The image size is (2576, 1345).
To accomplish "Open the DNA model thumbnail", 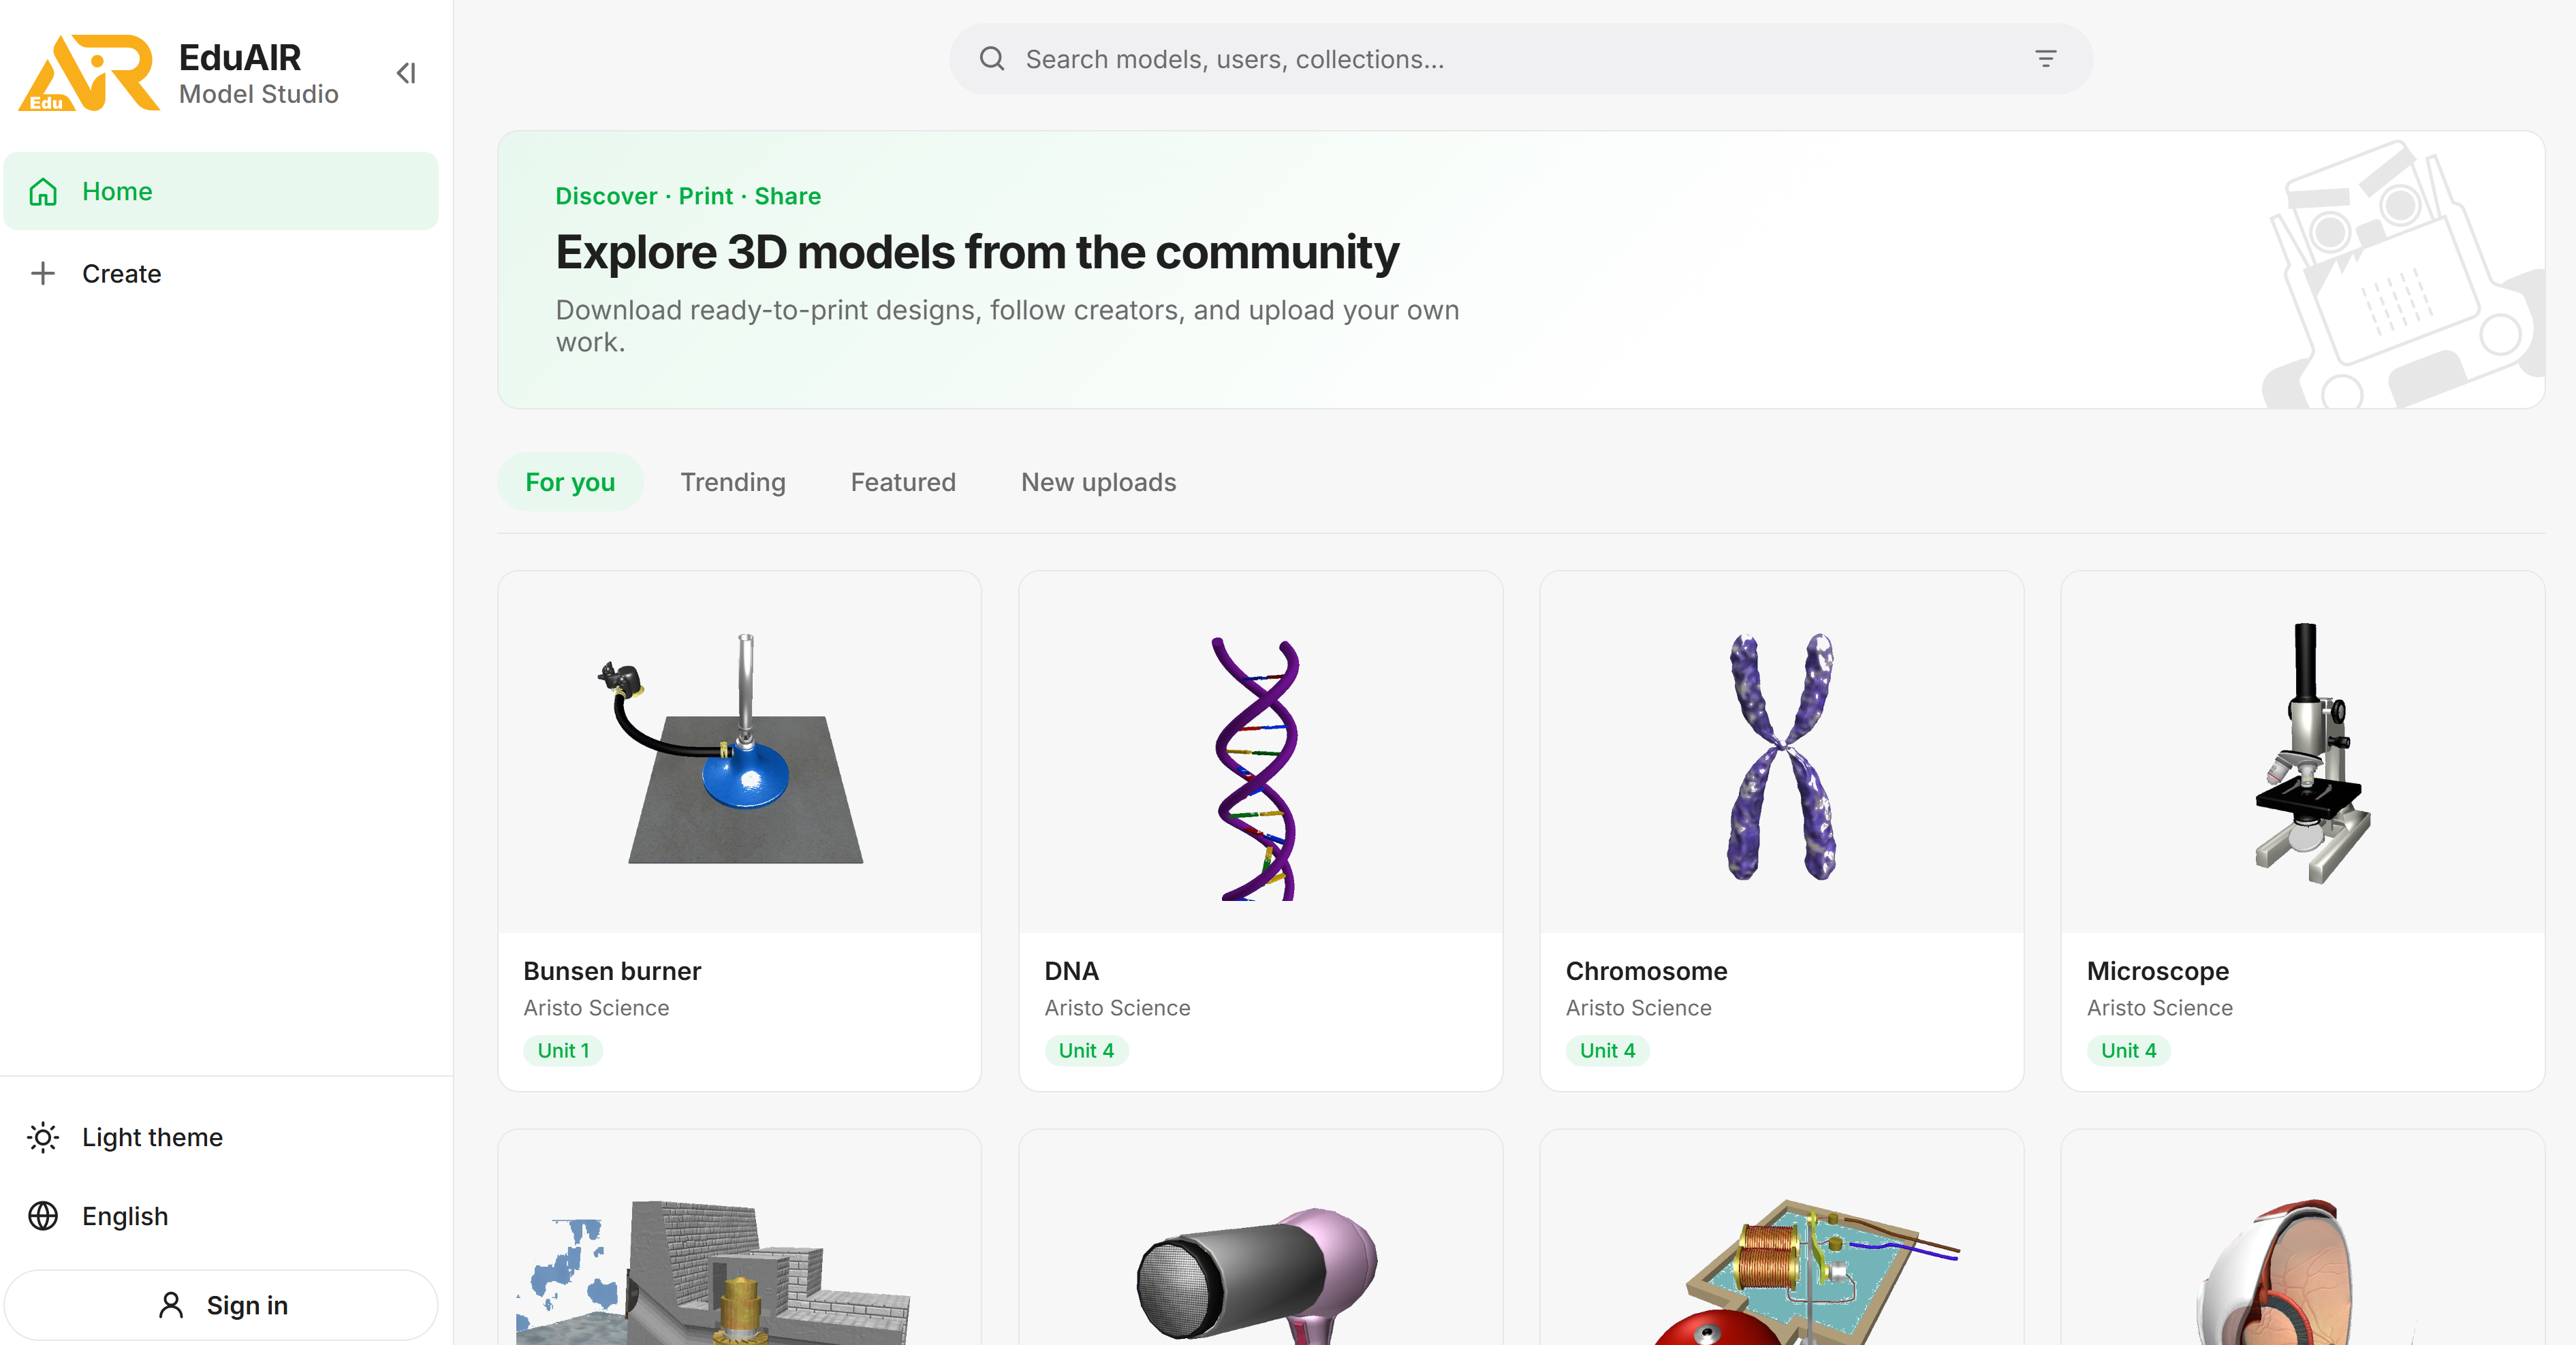I will tap(1261, 752).
